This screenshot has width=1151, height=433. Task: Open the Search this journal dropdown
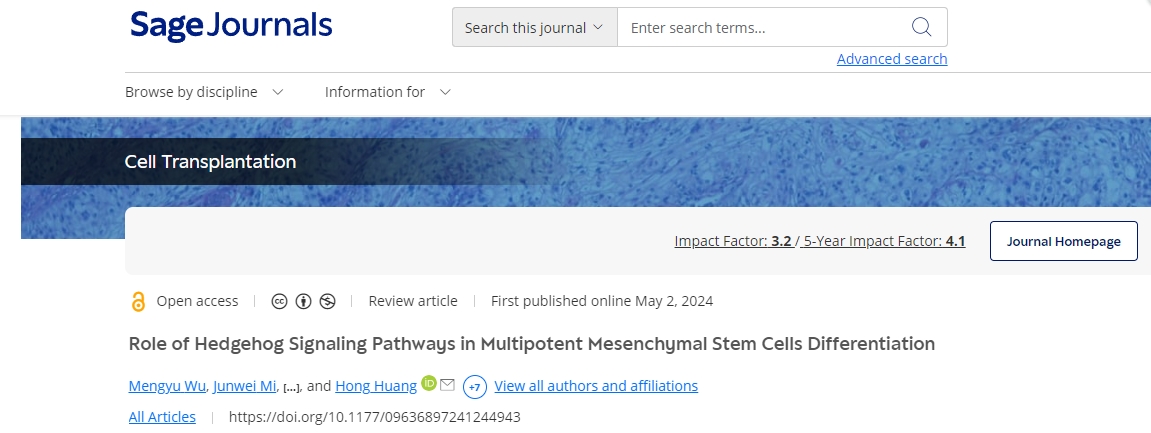coord(534,27)
